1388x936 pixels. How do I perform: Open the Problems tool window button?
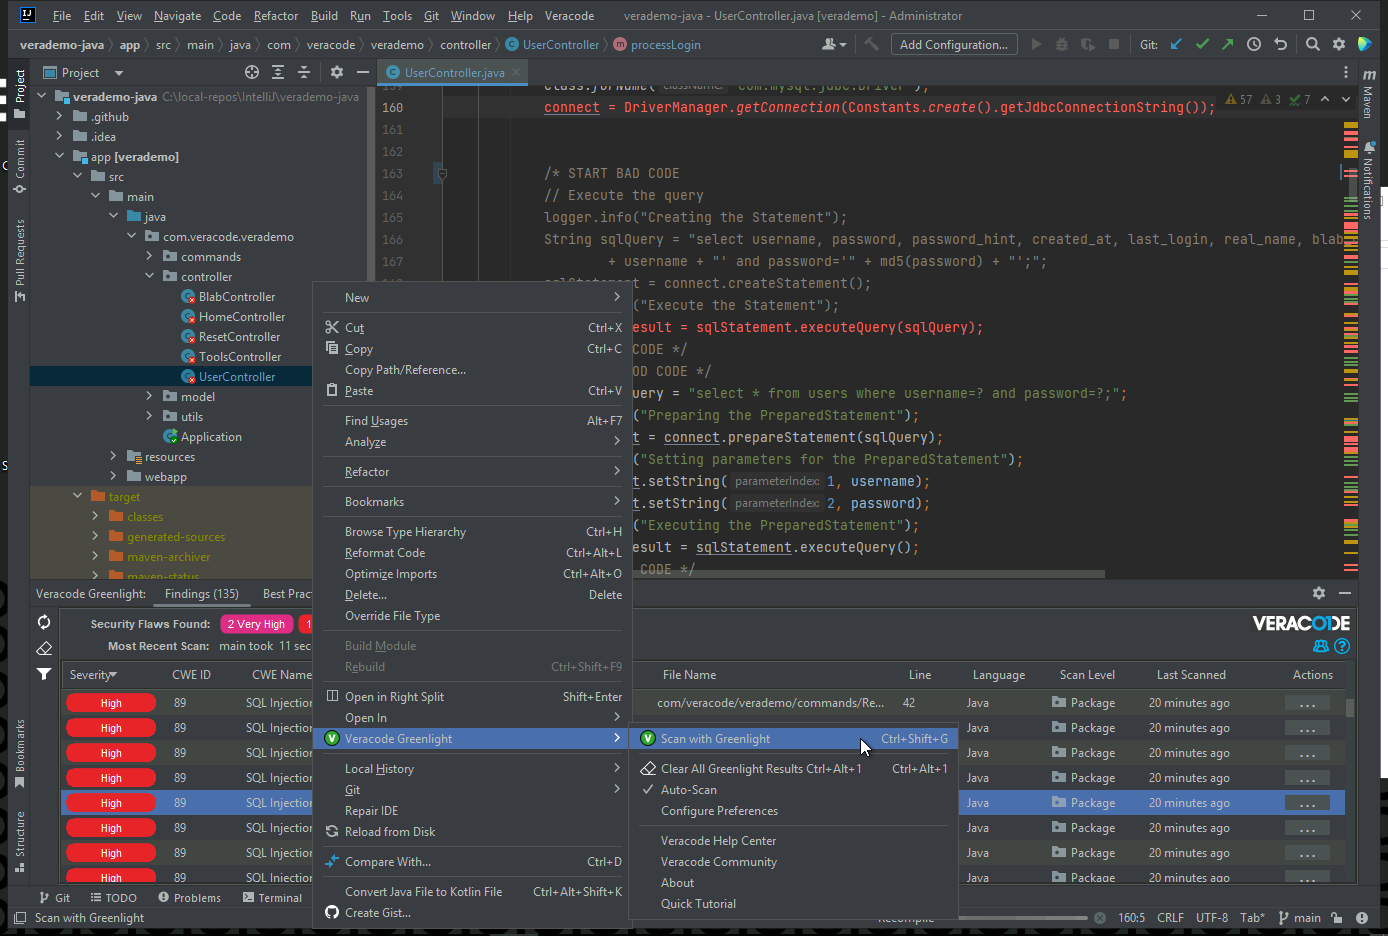[190, 898]
